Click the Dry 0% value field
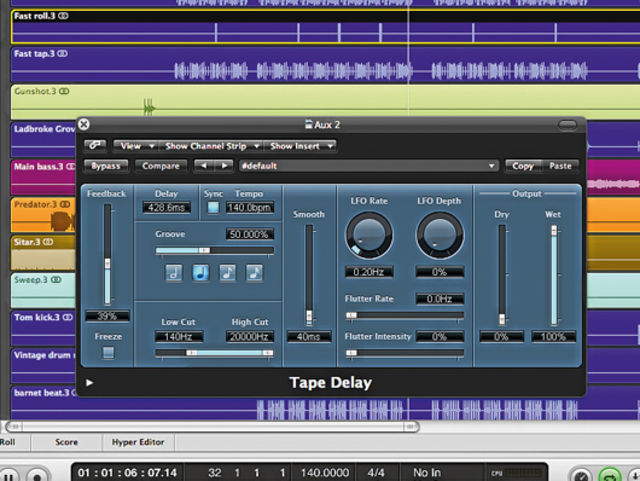This screenshot has height=481, width=640. (x=502, y=337)
